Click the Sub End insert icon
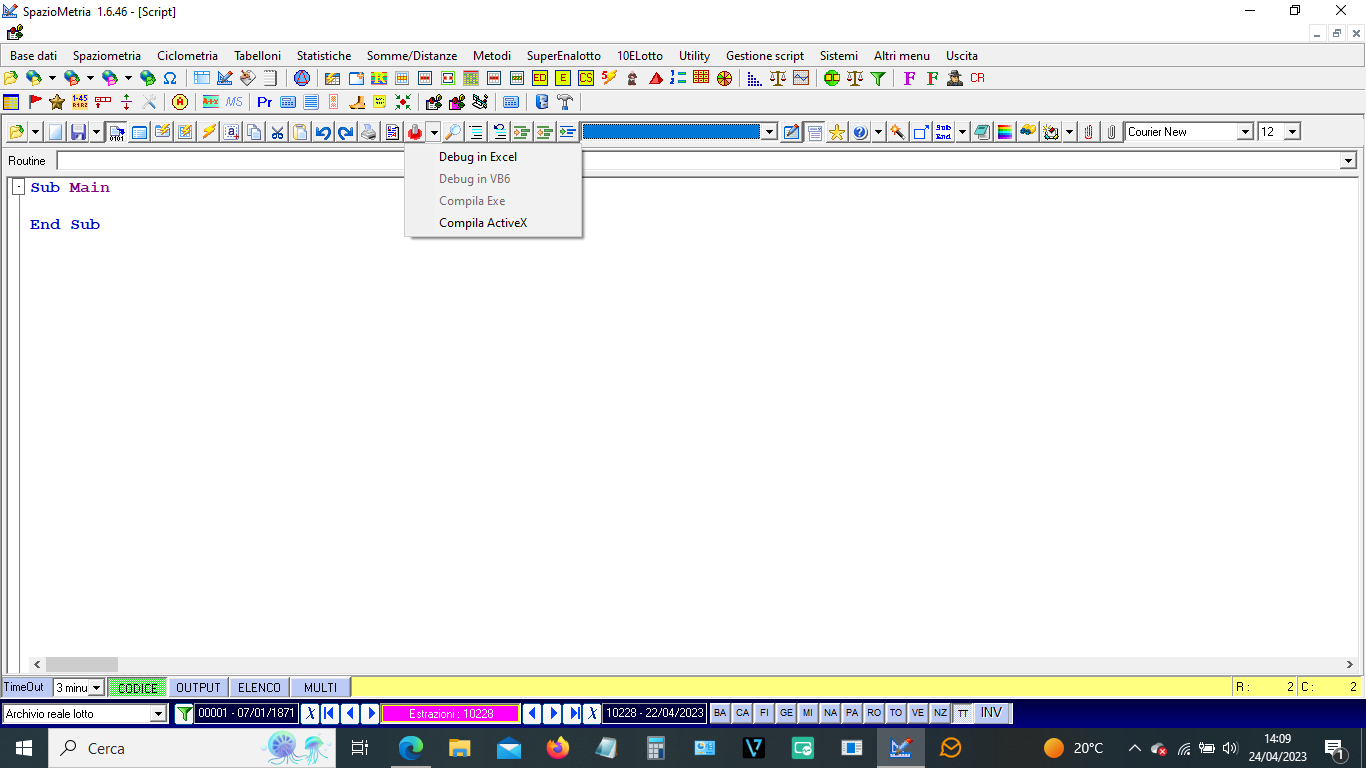1366x768 pixels. pos(944,132)
